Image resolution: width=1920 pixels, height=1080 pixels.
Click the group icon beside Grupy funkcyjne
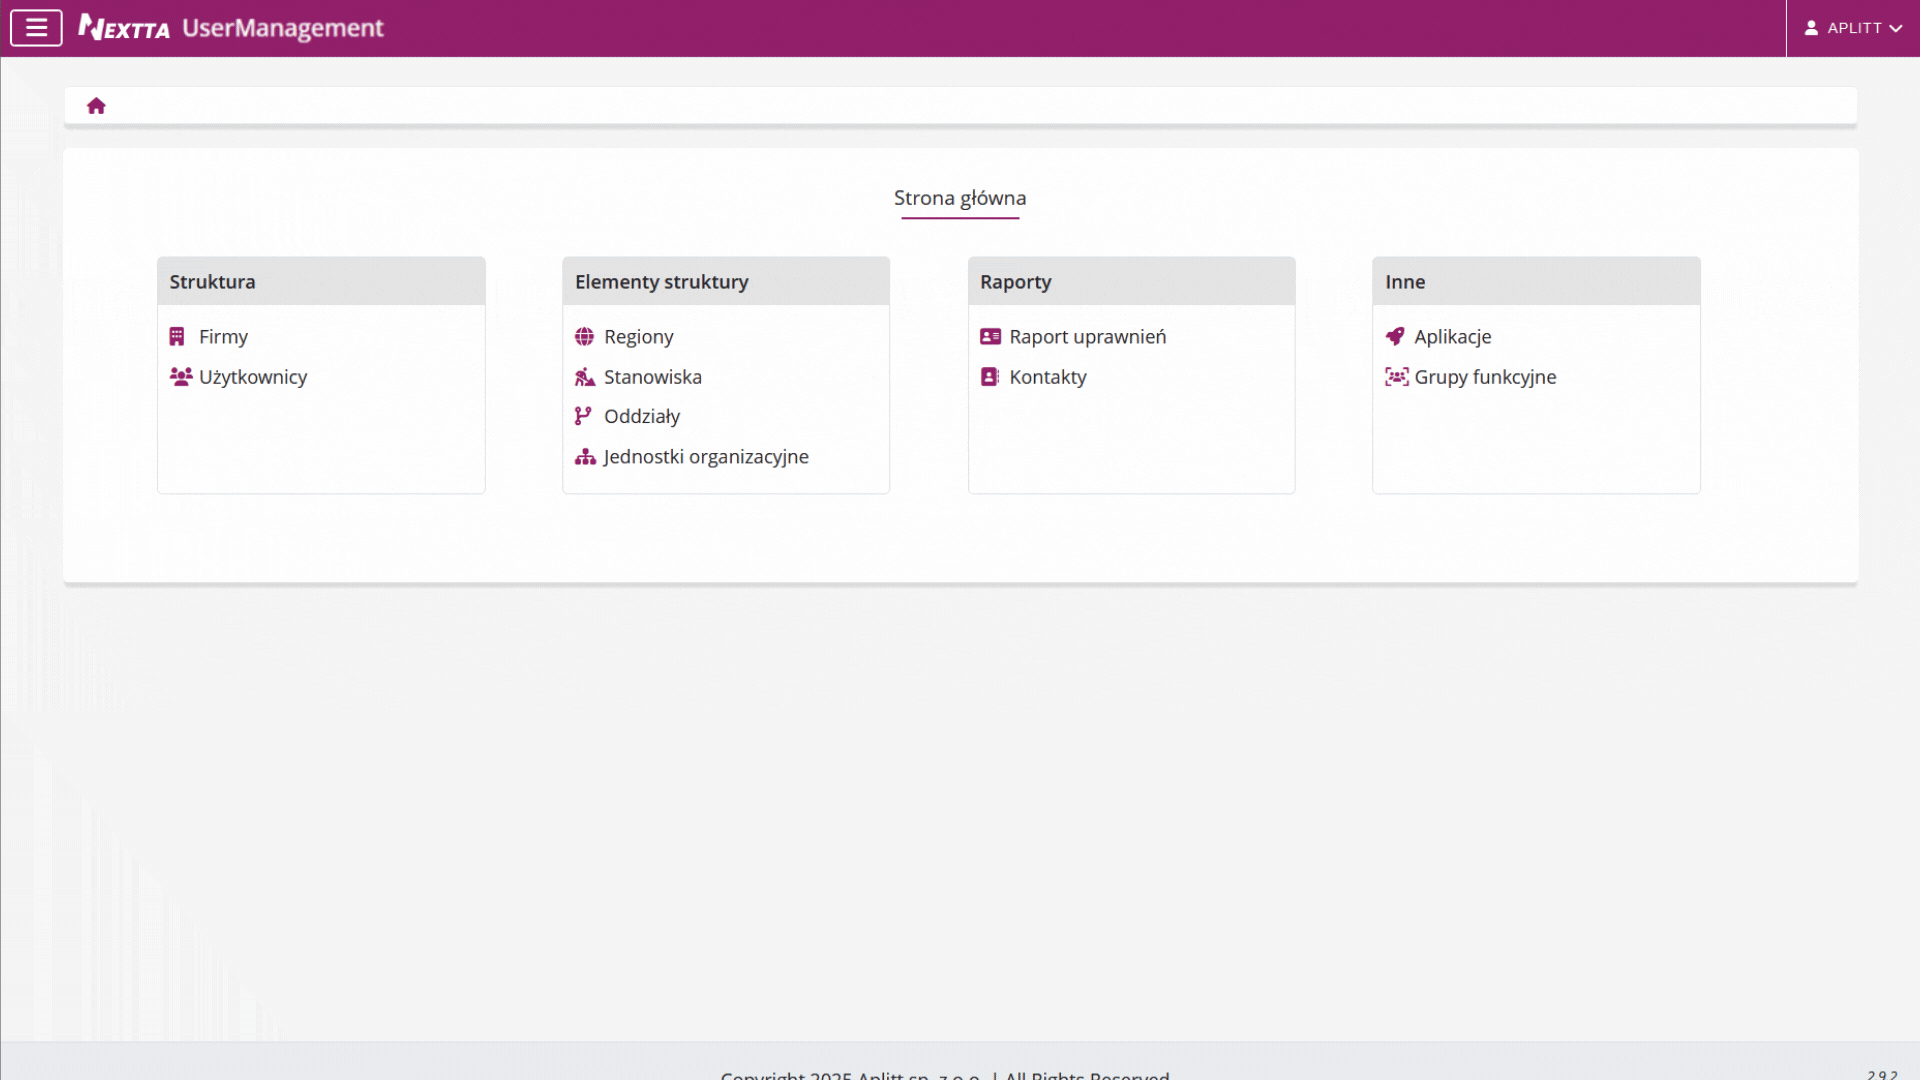pos(1396,377)
